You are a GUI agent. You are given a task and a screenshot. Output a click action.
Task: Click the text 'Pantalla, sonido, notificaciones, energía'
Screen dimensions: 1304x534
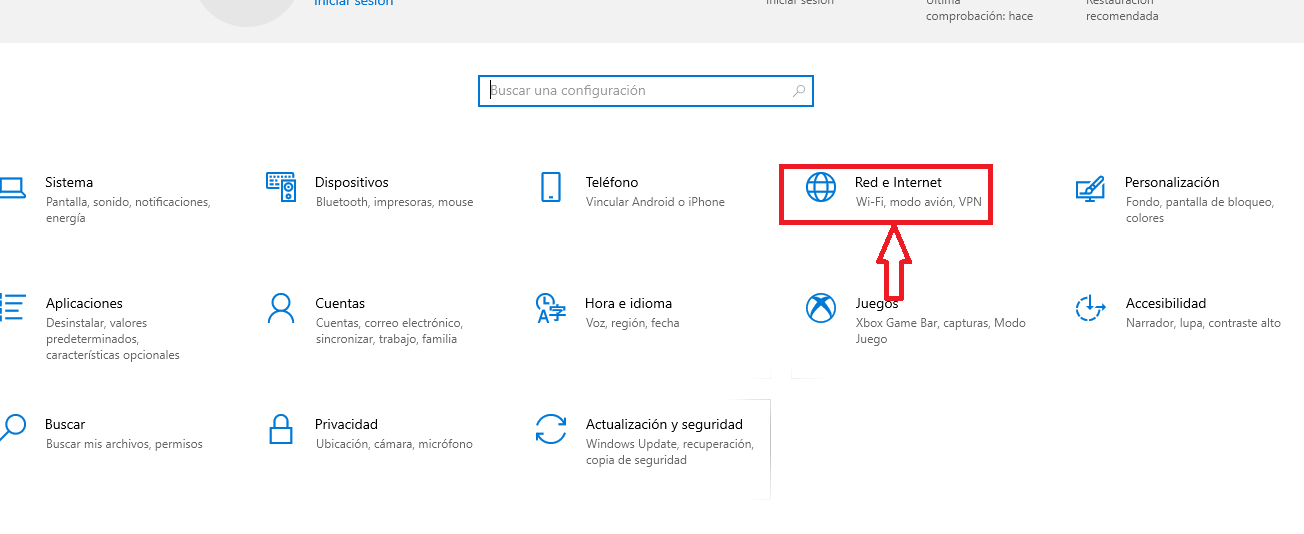[x=128, y=210]
